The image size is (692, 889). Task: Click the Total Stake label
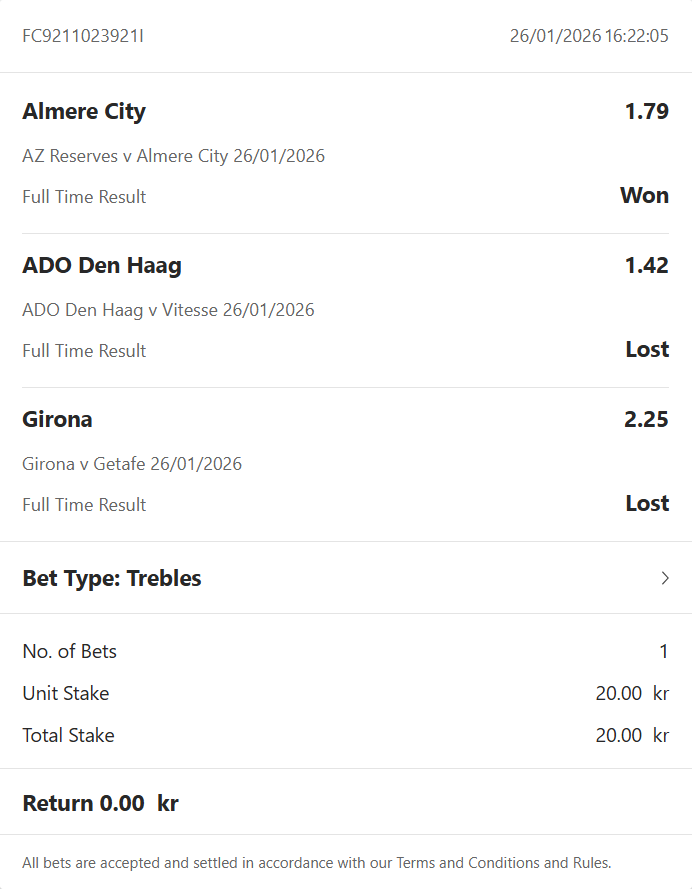(68, 735)
